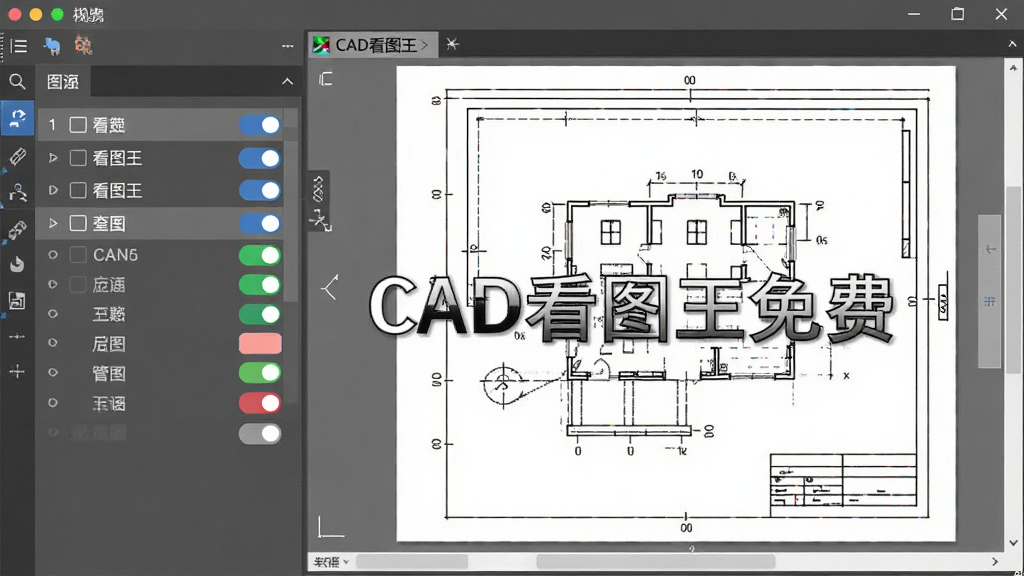Expand the first 看图王 tree item
The image size is (1024, 576).
(x=53, y=158)
